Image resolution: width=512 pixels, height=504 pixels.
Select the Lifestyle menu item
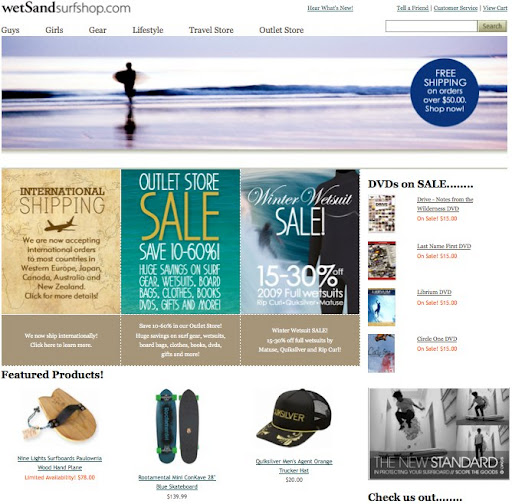pyautogui.click(x=148, y=30)
